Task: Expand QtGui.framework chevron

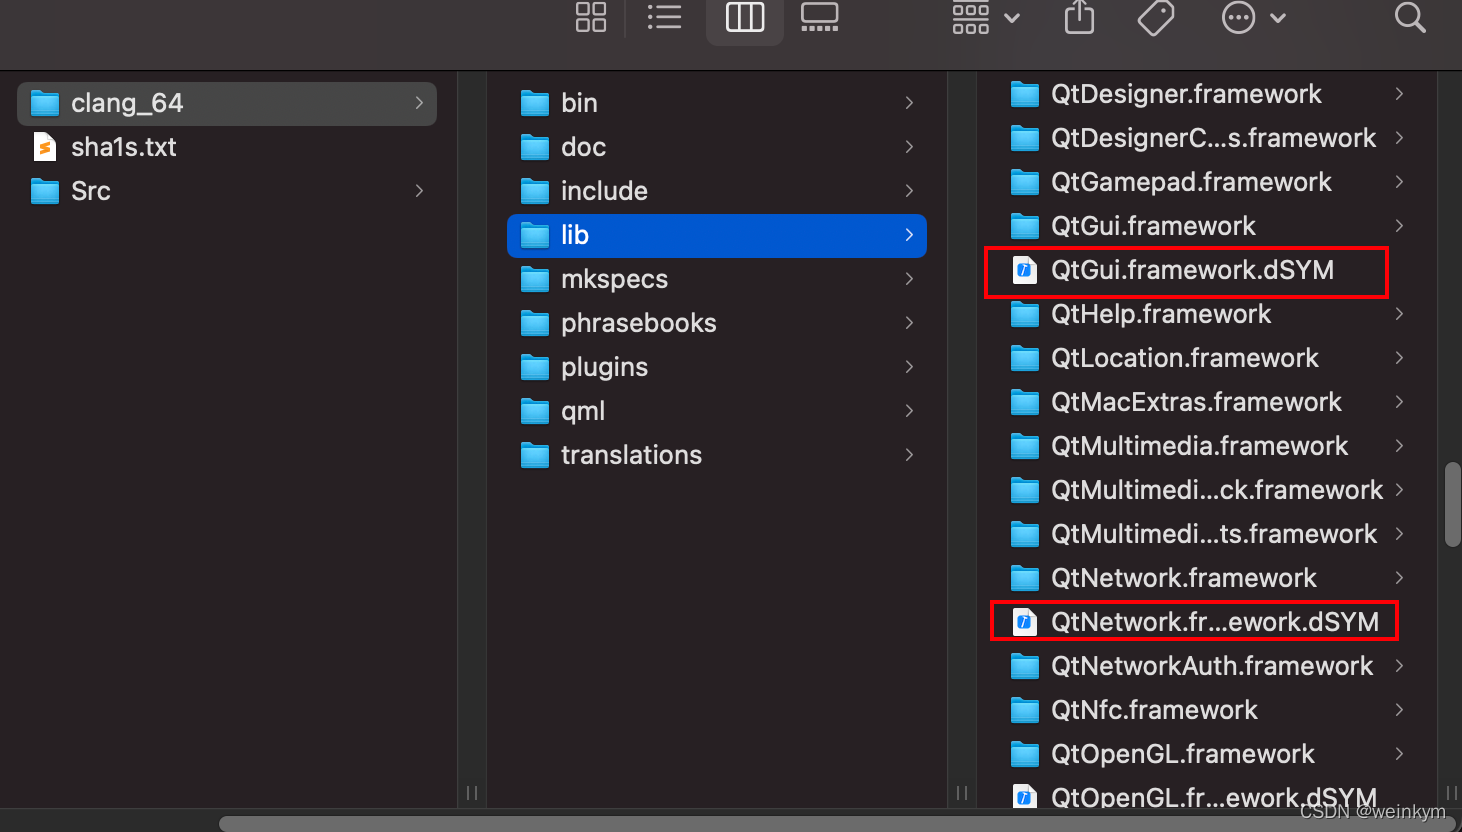Action: (1399, 226)
